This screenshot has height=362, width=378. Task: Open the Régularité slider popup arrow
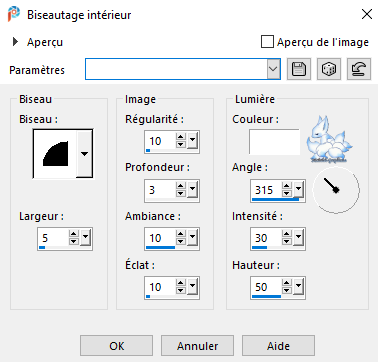(x=192, y=140)
